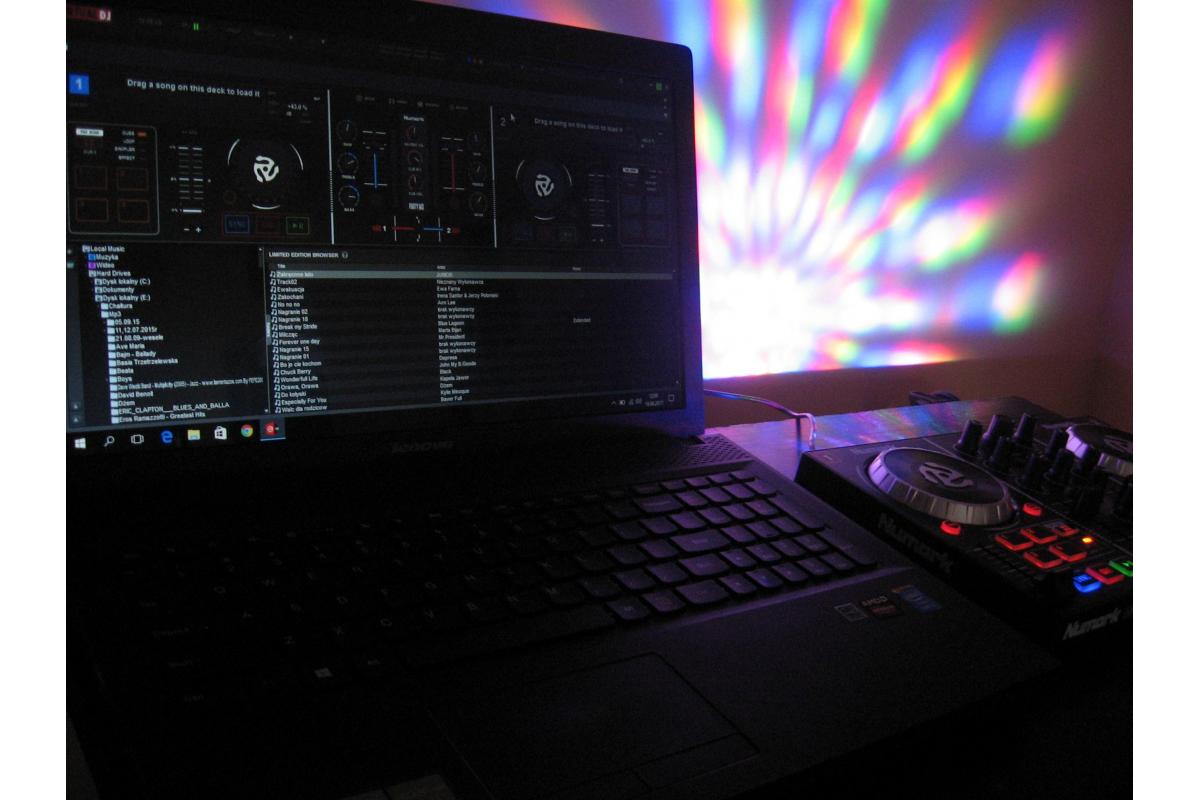Select the Wideo folder in the tree

(102, 265)
